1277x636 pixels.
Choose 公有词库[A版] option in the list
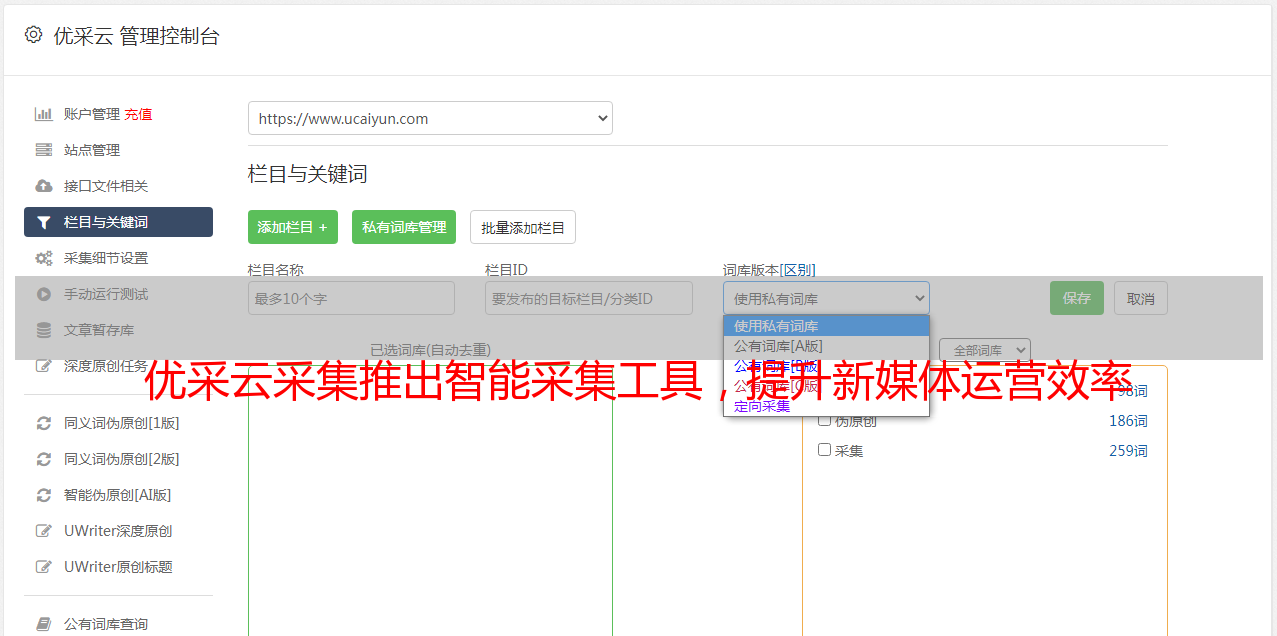tap(826, 346)
